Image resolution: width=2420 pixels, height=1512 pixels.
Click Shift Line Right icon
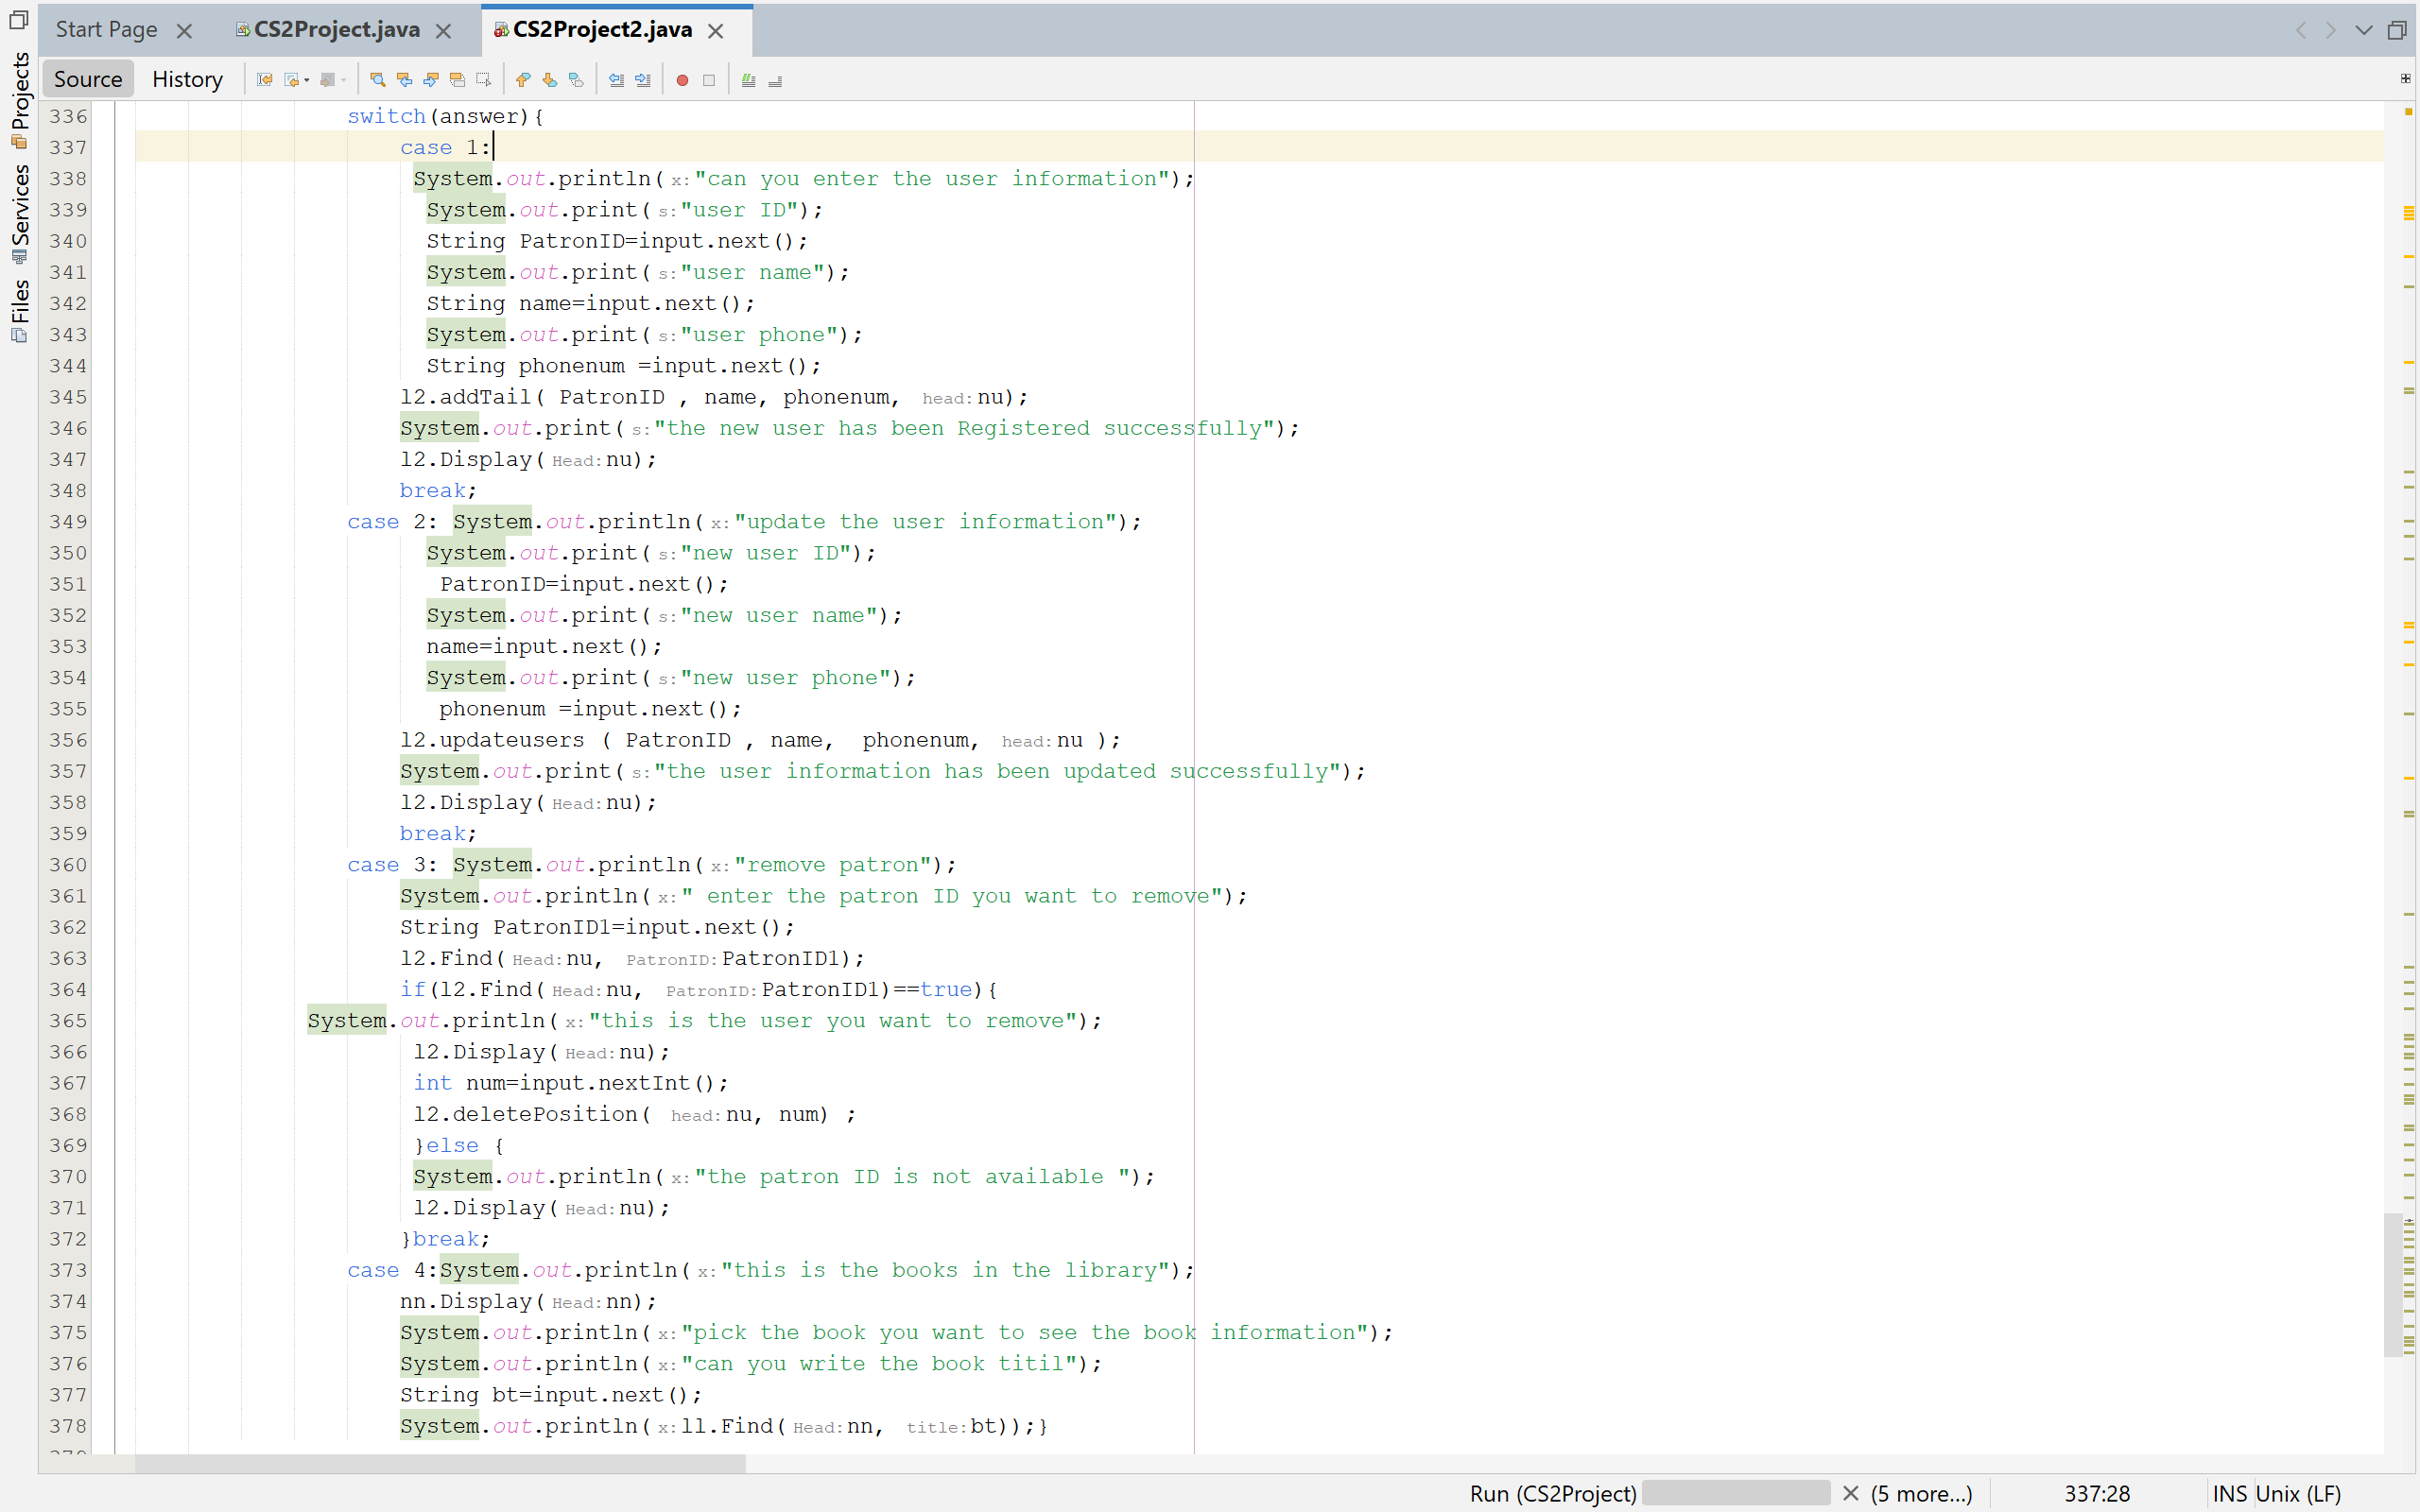643,80
